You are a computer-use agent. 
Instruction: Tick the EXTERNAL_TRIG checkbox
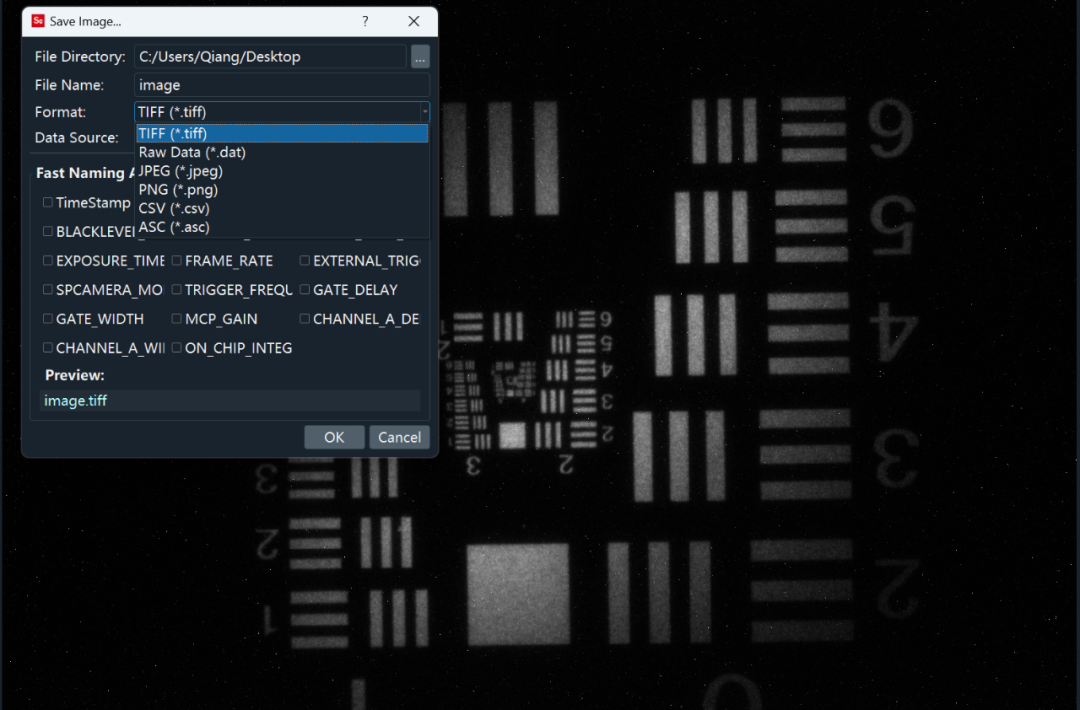point(304,260)
